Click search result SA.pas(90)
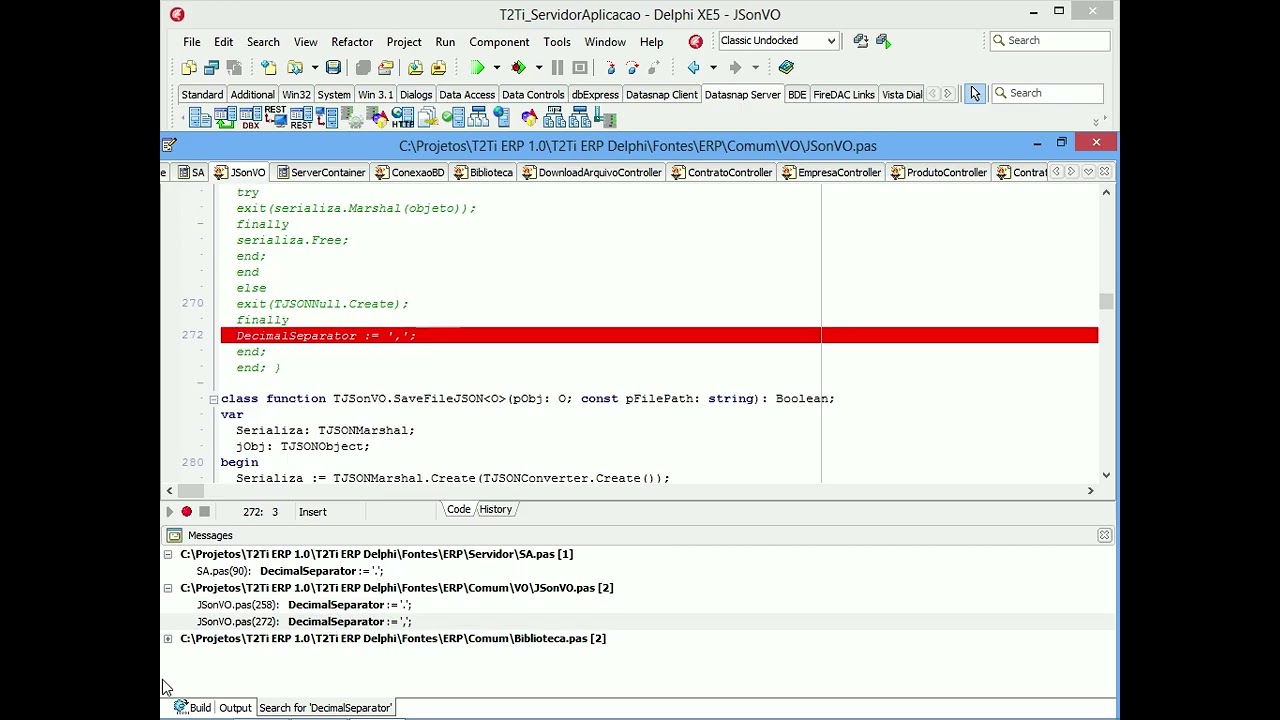This screenshot has height=720, width=1280. click(x=290, y=571)
